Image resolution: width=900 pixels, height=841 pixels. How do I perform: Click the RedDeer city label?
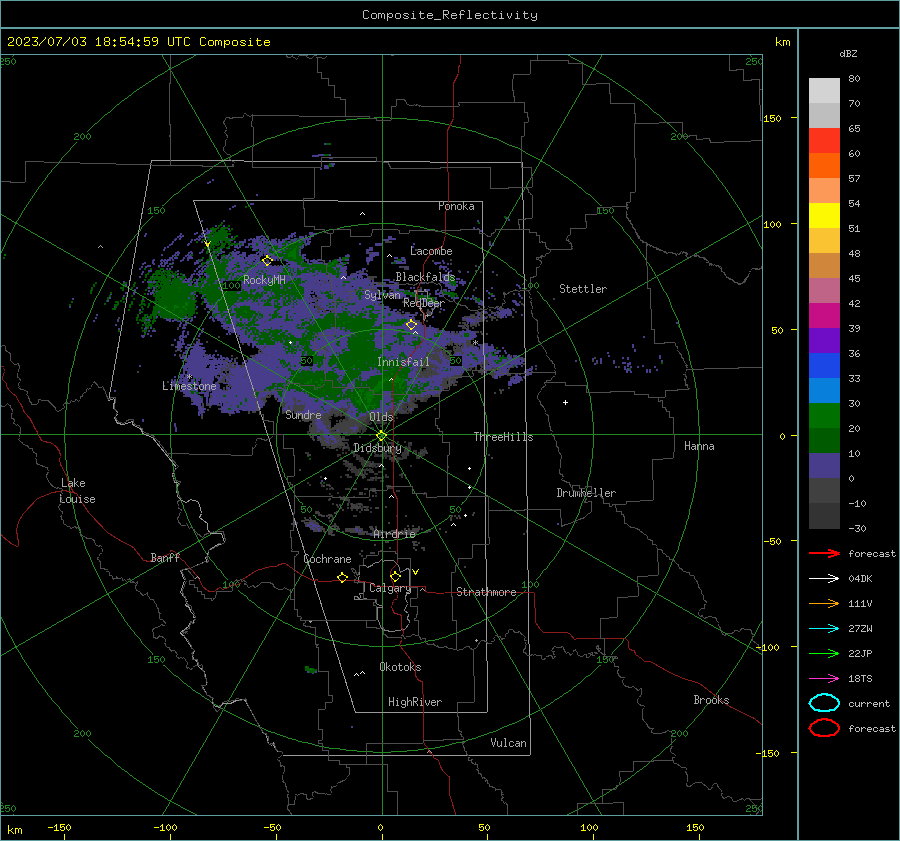point(424,303)
